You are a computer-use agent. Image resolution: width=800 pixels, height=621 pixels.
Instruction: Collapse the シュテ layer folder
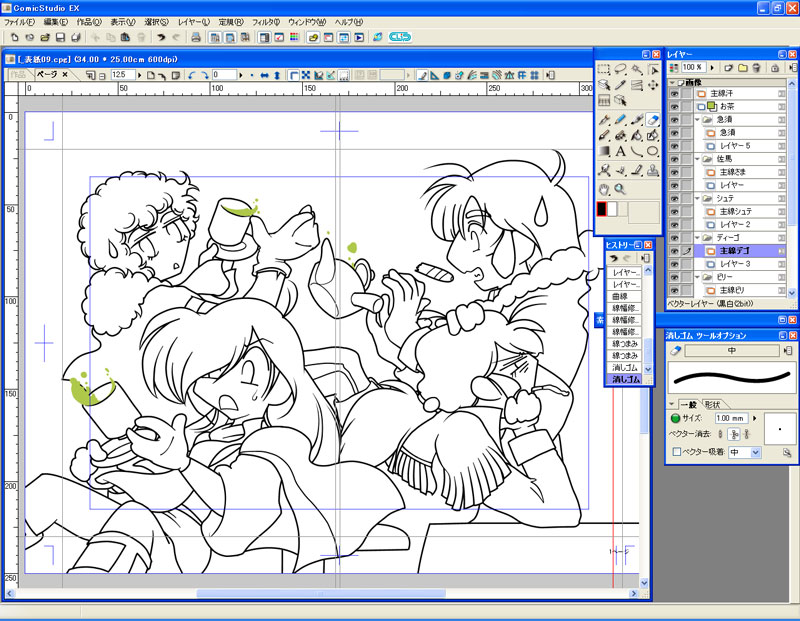tap(697, 198)
